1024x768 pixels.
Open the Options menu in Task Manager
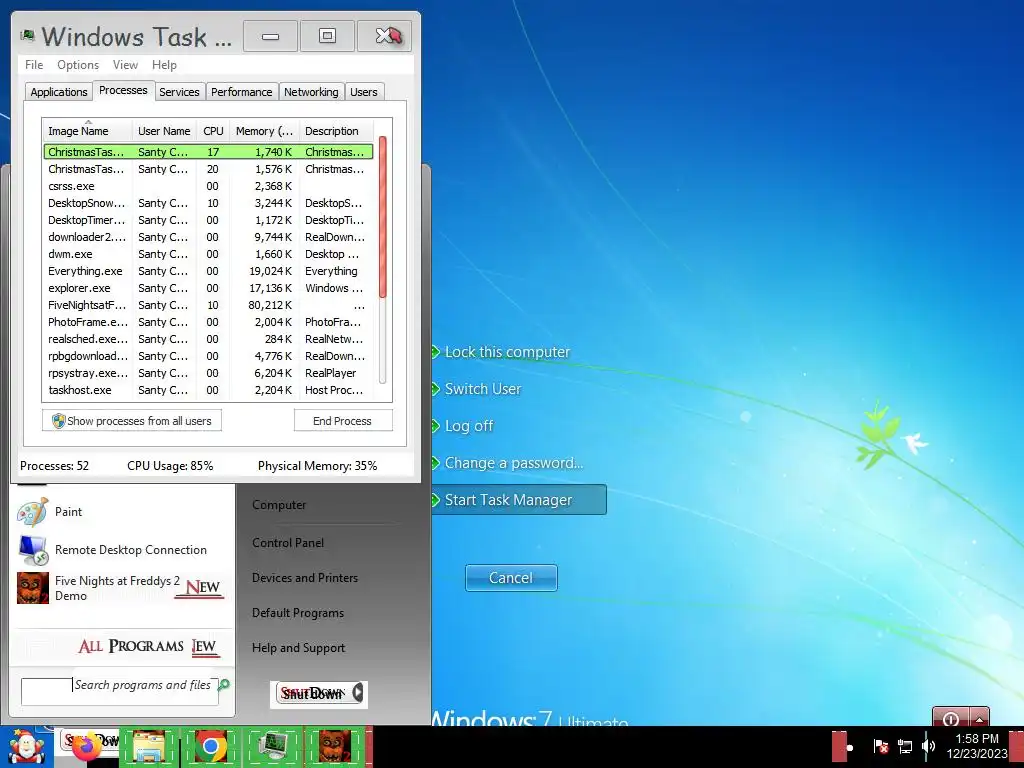(78, 65)
